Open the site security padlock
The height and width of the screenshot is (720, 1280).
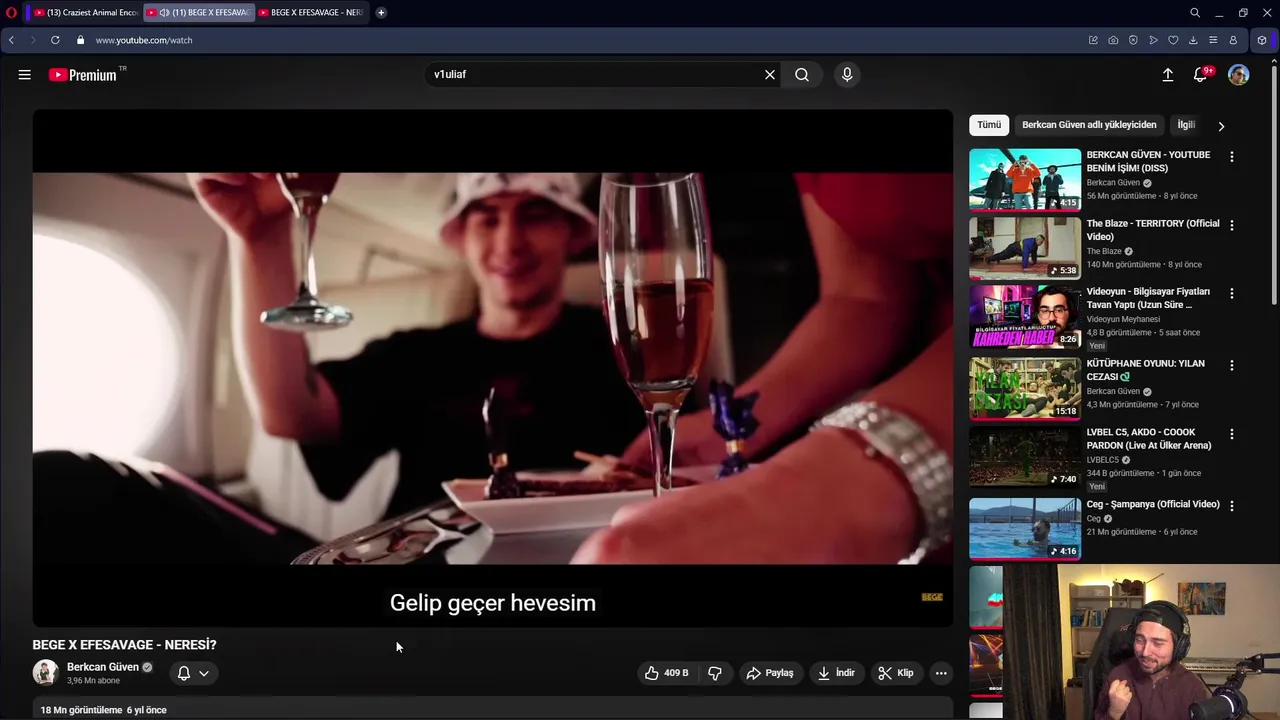pos(80,40)
